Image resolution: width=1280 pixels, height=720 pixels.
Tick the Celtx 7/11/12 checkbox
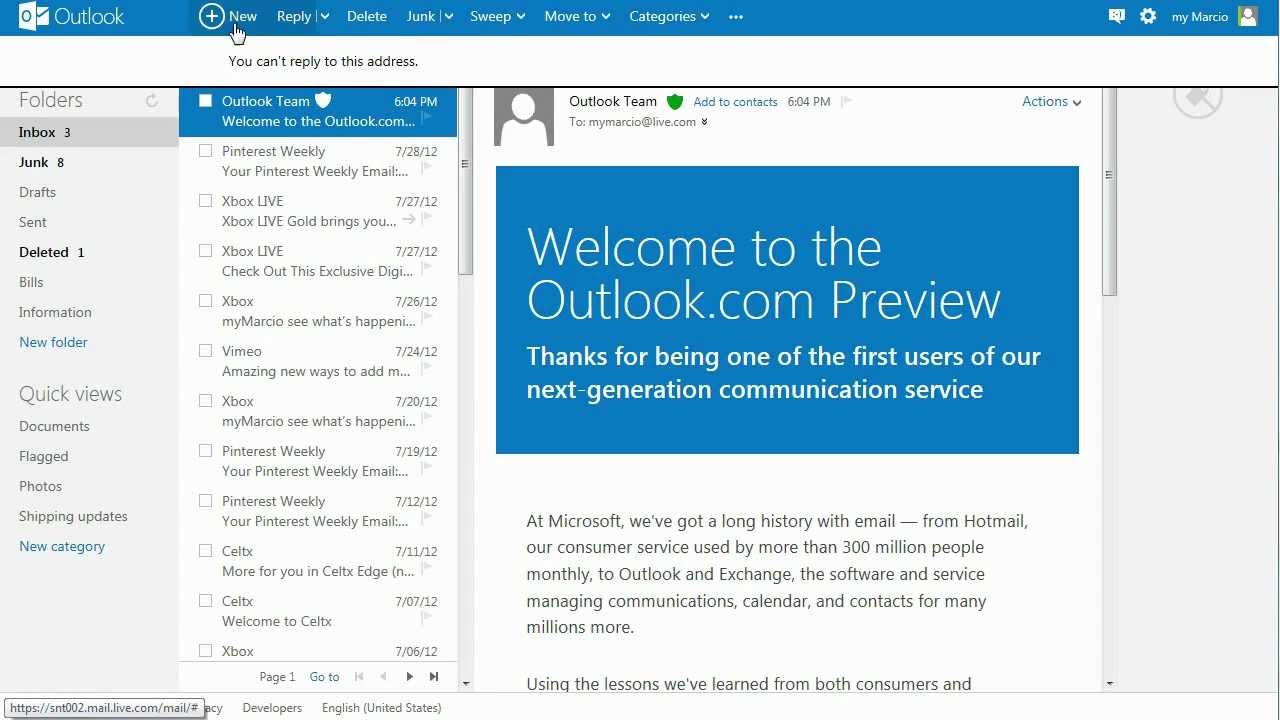pyautogui.click(x=205, y=550)
